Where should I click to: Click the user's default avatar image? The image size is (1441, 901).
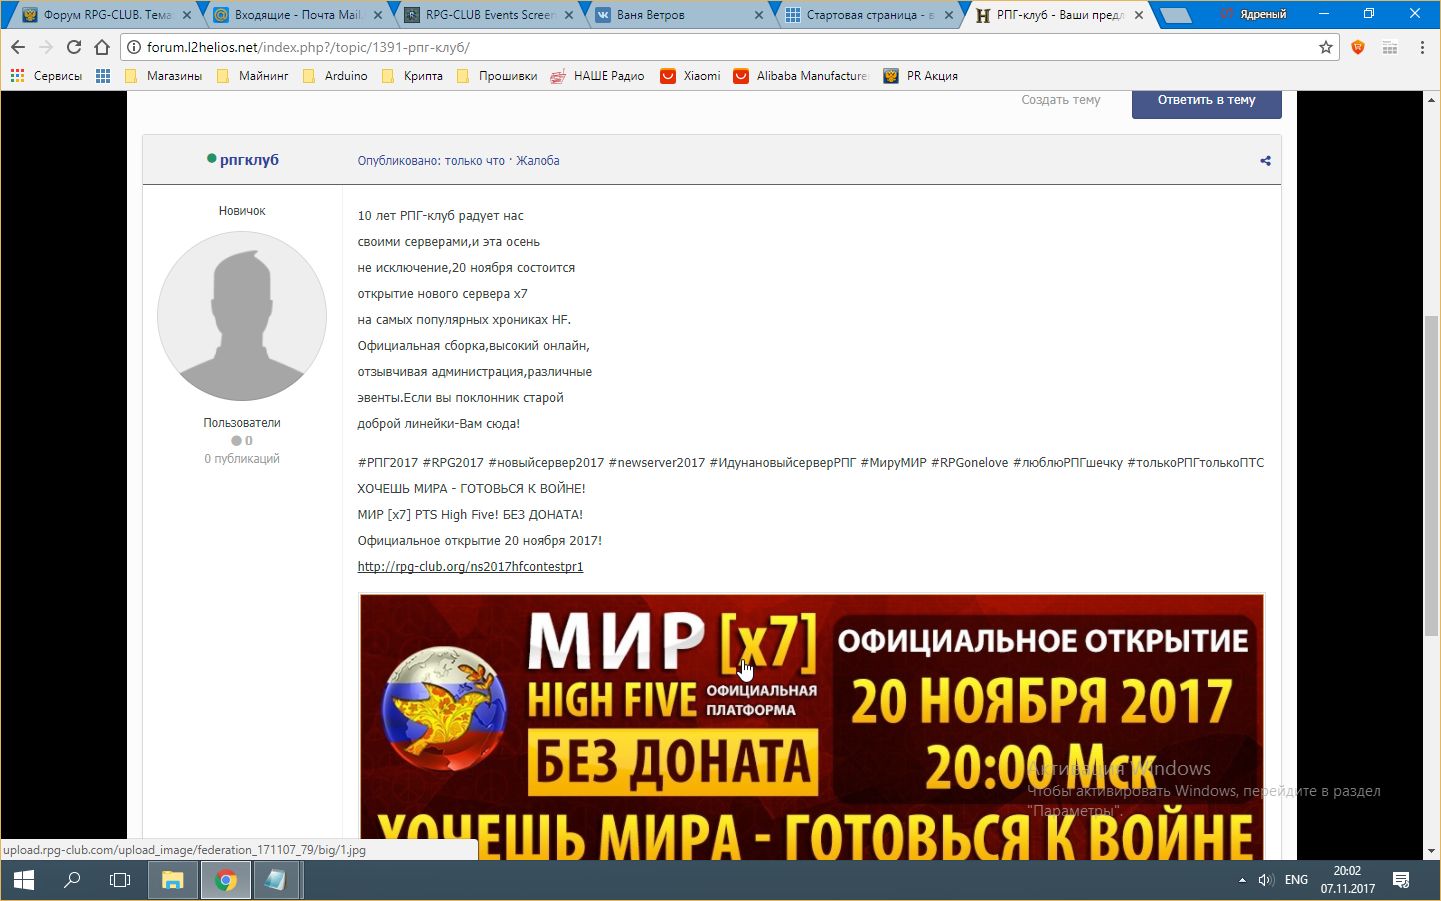242,316
